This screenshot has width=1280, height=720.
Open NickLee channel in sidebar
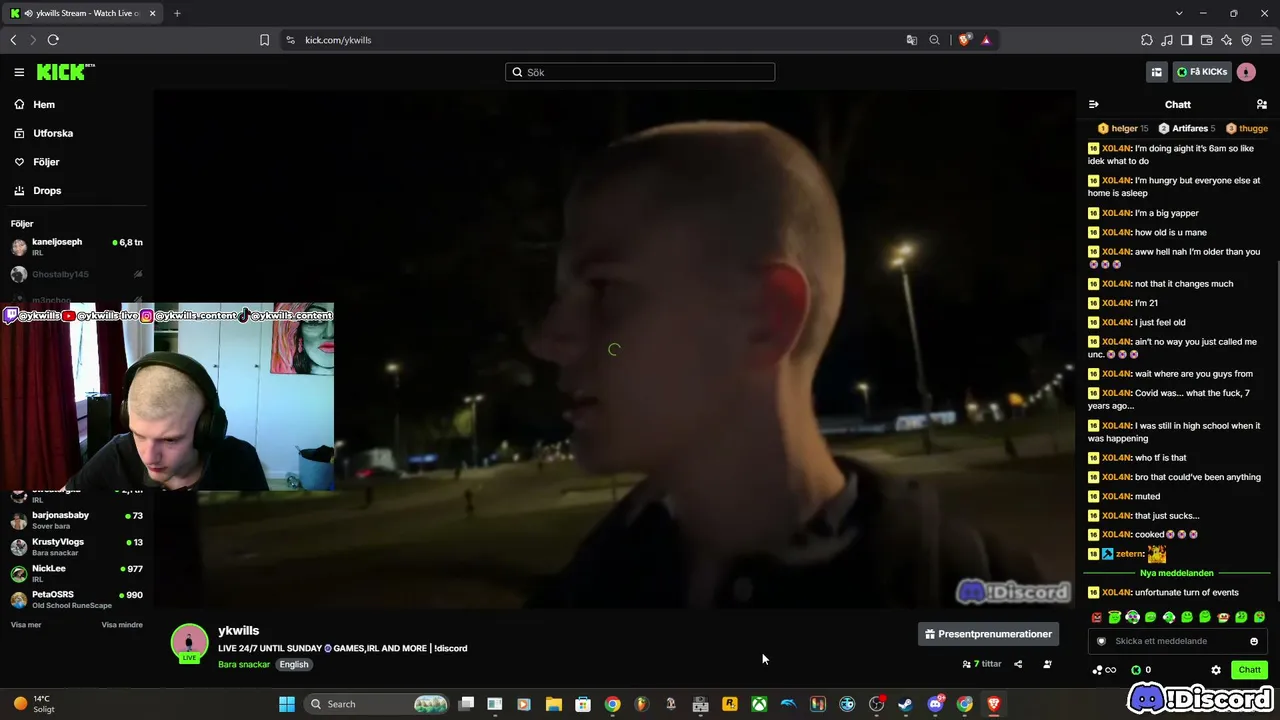[78, 573]
